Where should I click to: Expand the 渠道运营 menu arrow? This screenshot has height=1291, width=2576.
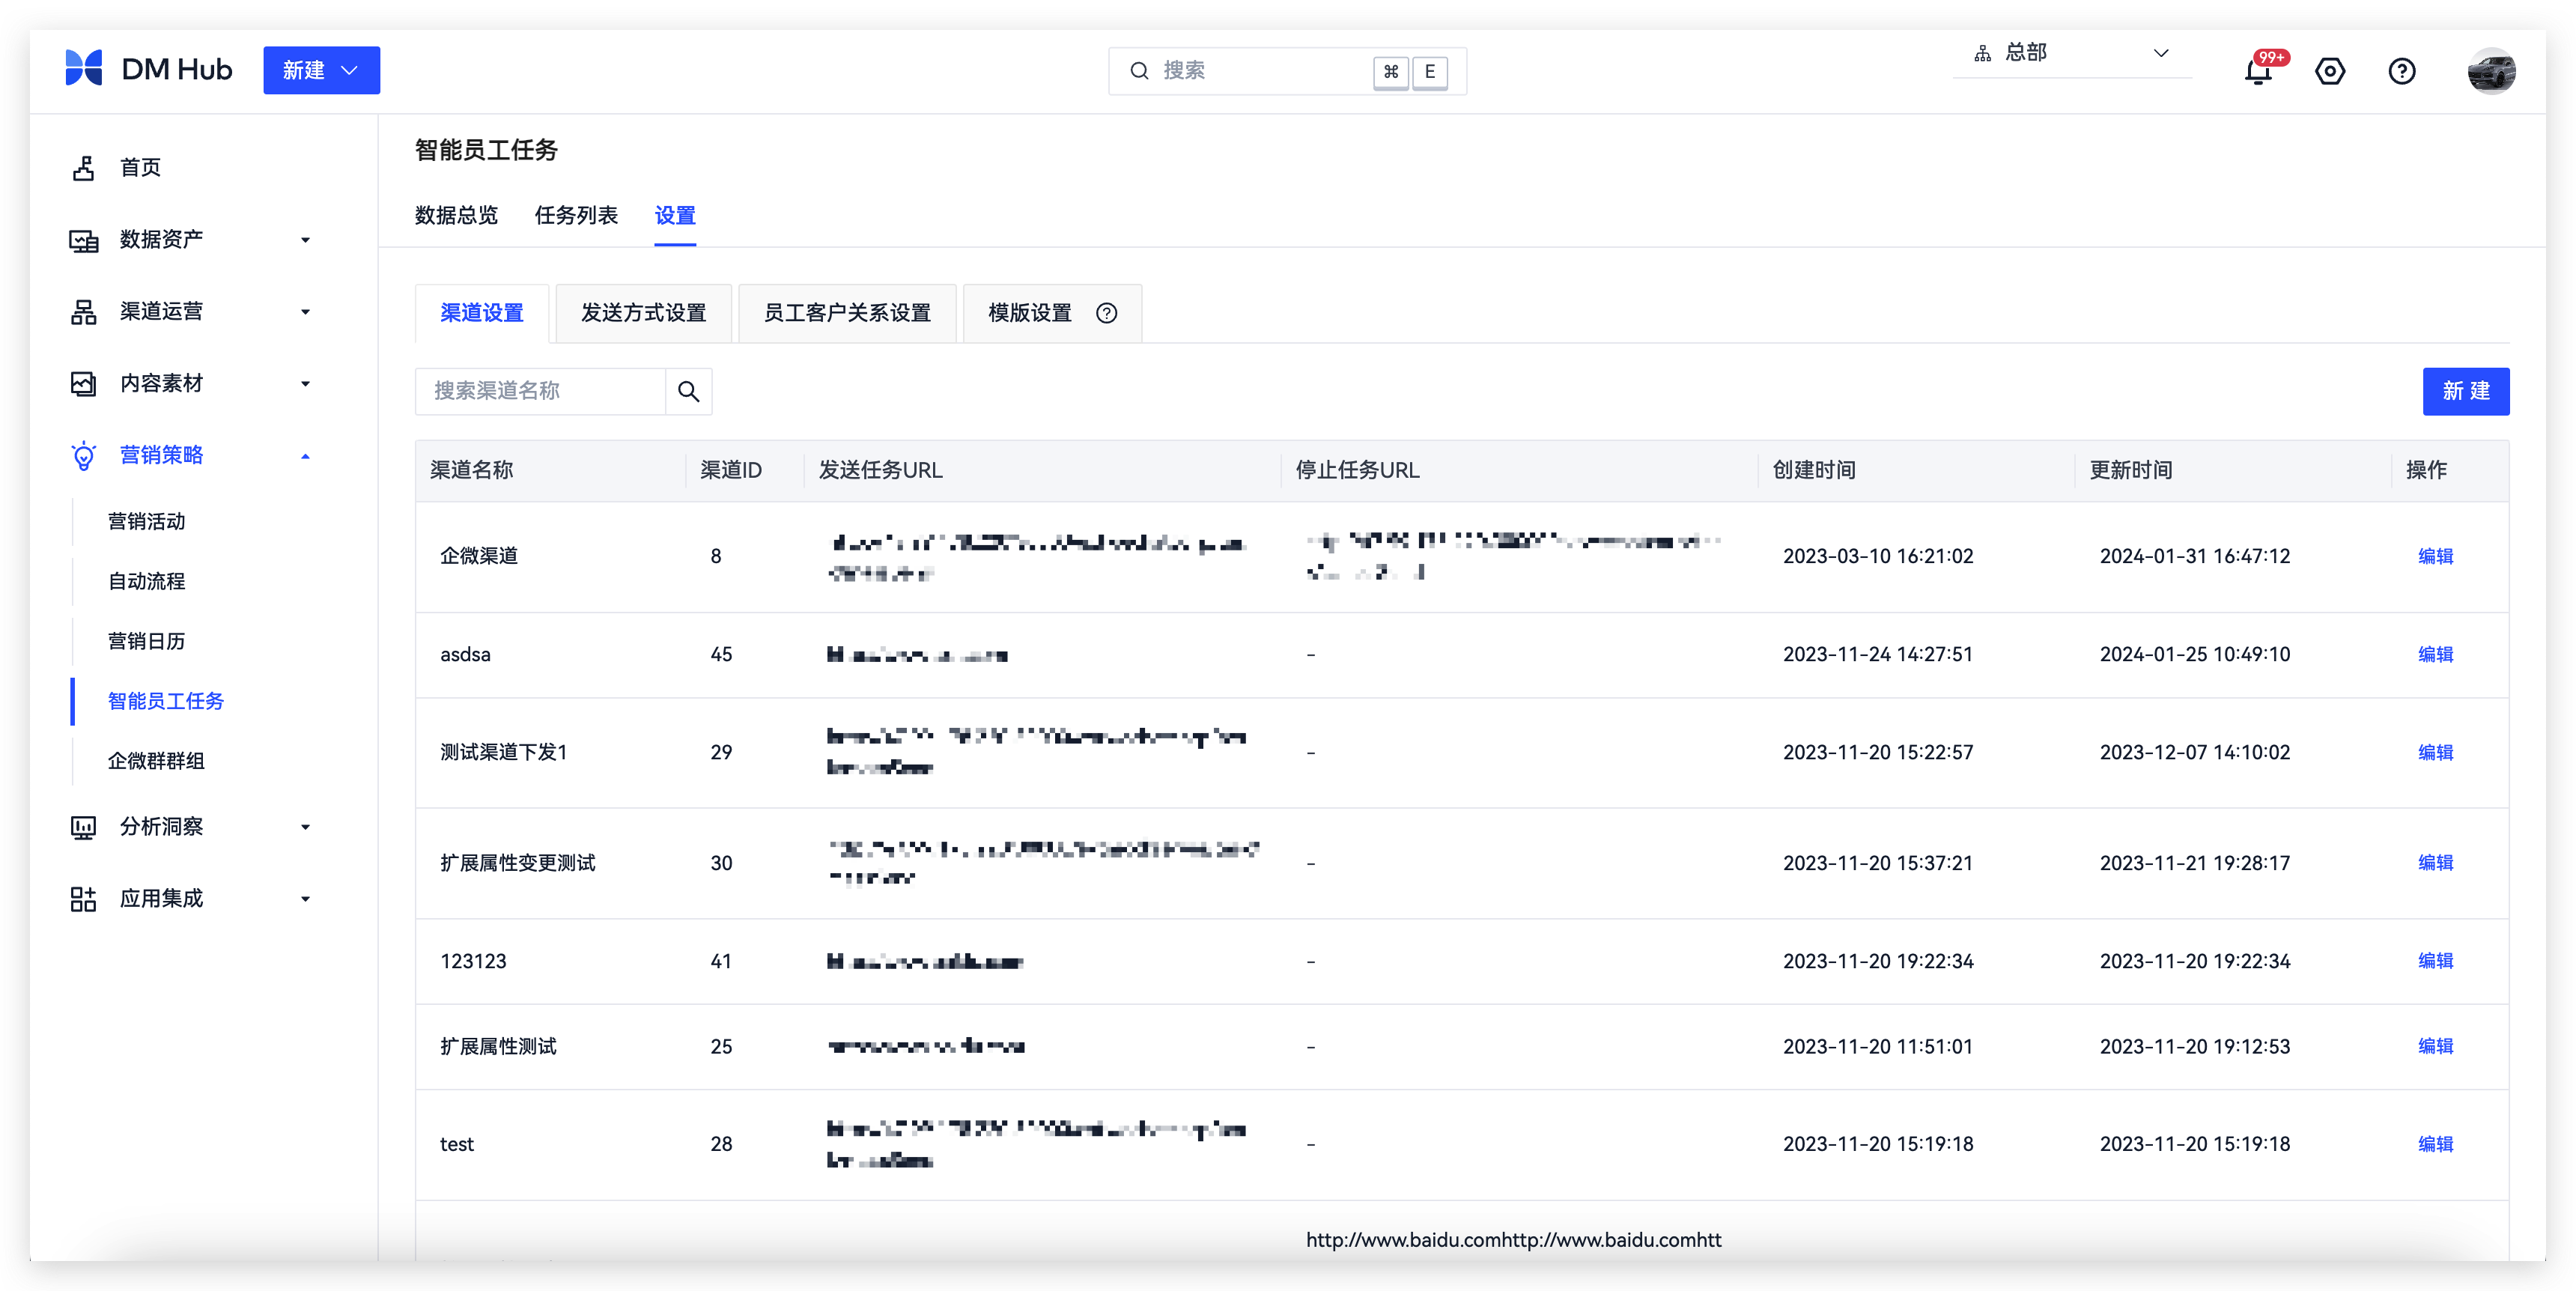click(305, 312)
